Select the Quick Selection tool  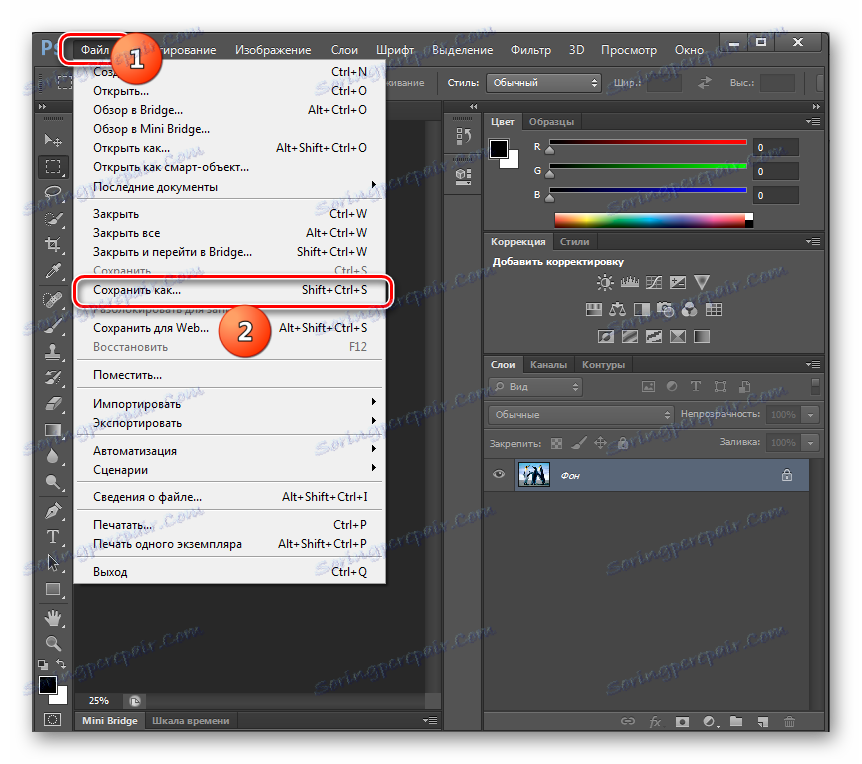pyautogui.click(x=53, y=219)
